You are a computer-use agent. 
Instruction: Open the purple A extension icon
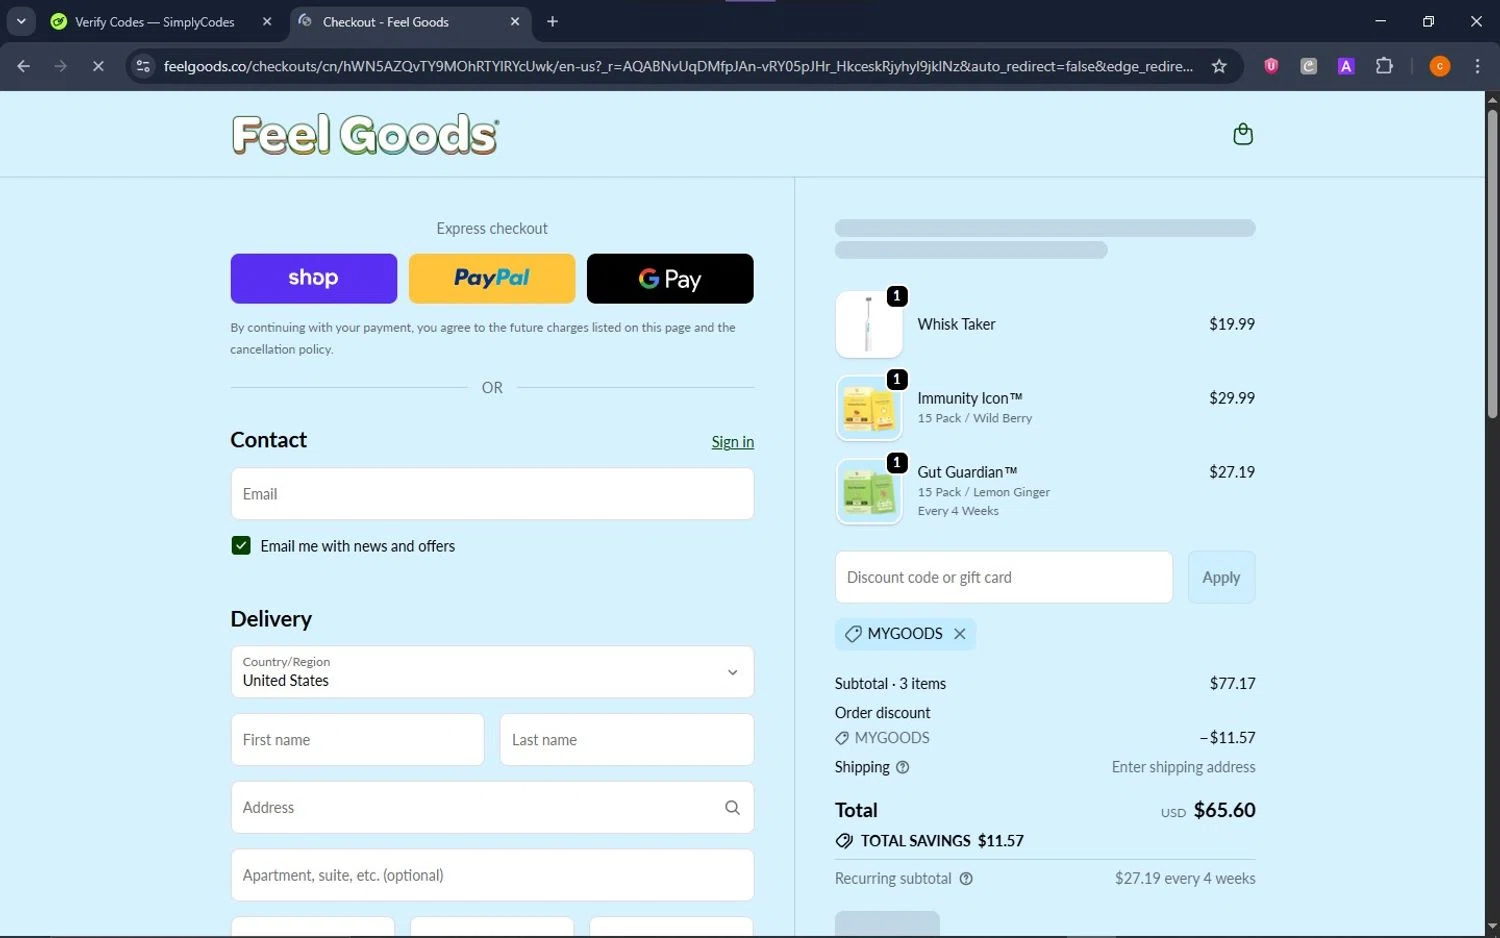point(1346,66)
